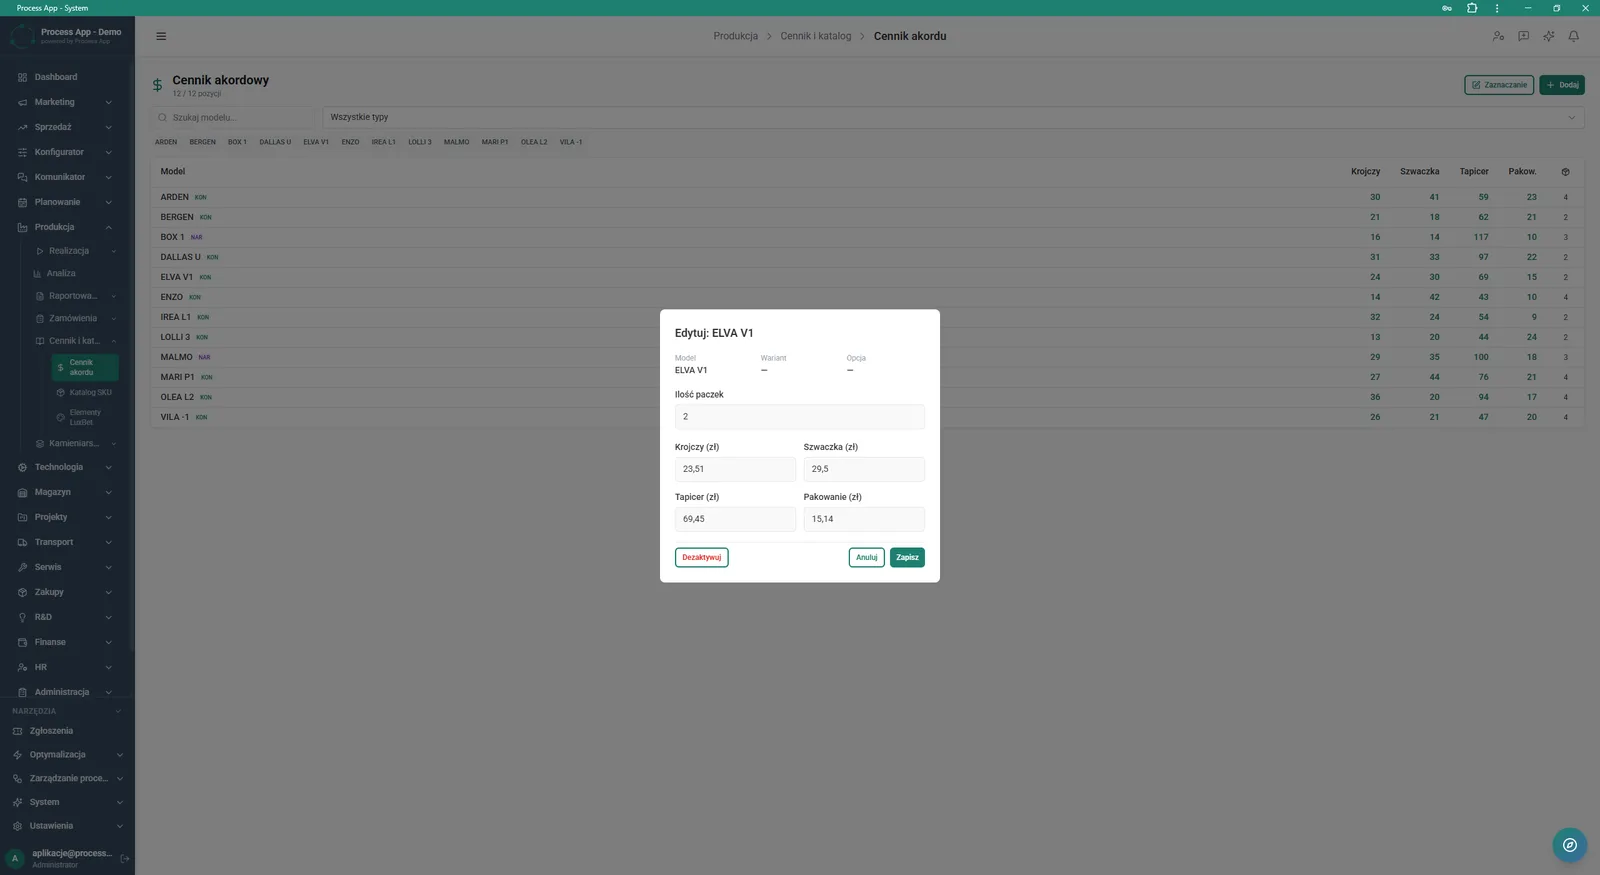Click the Ilość paczek input field
The image size is (1600, 875).
[800, 417]
